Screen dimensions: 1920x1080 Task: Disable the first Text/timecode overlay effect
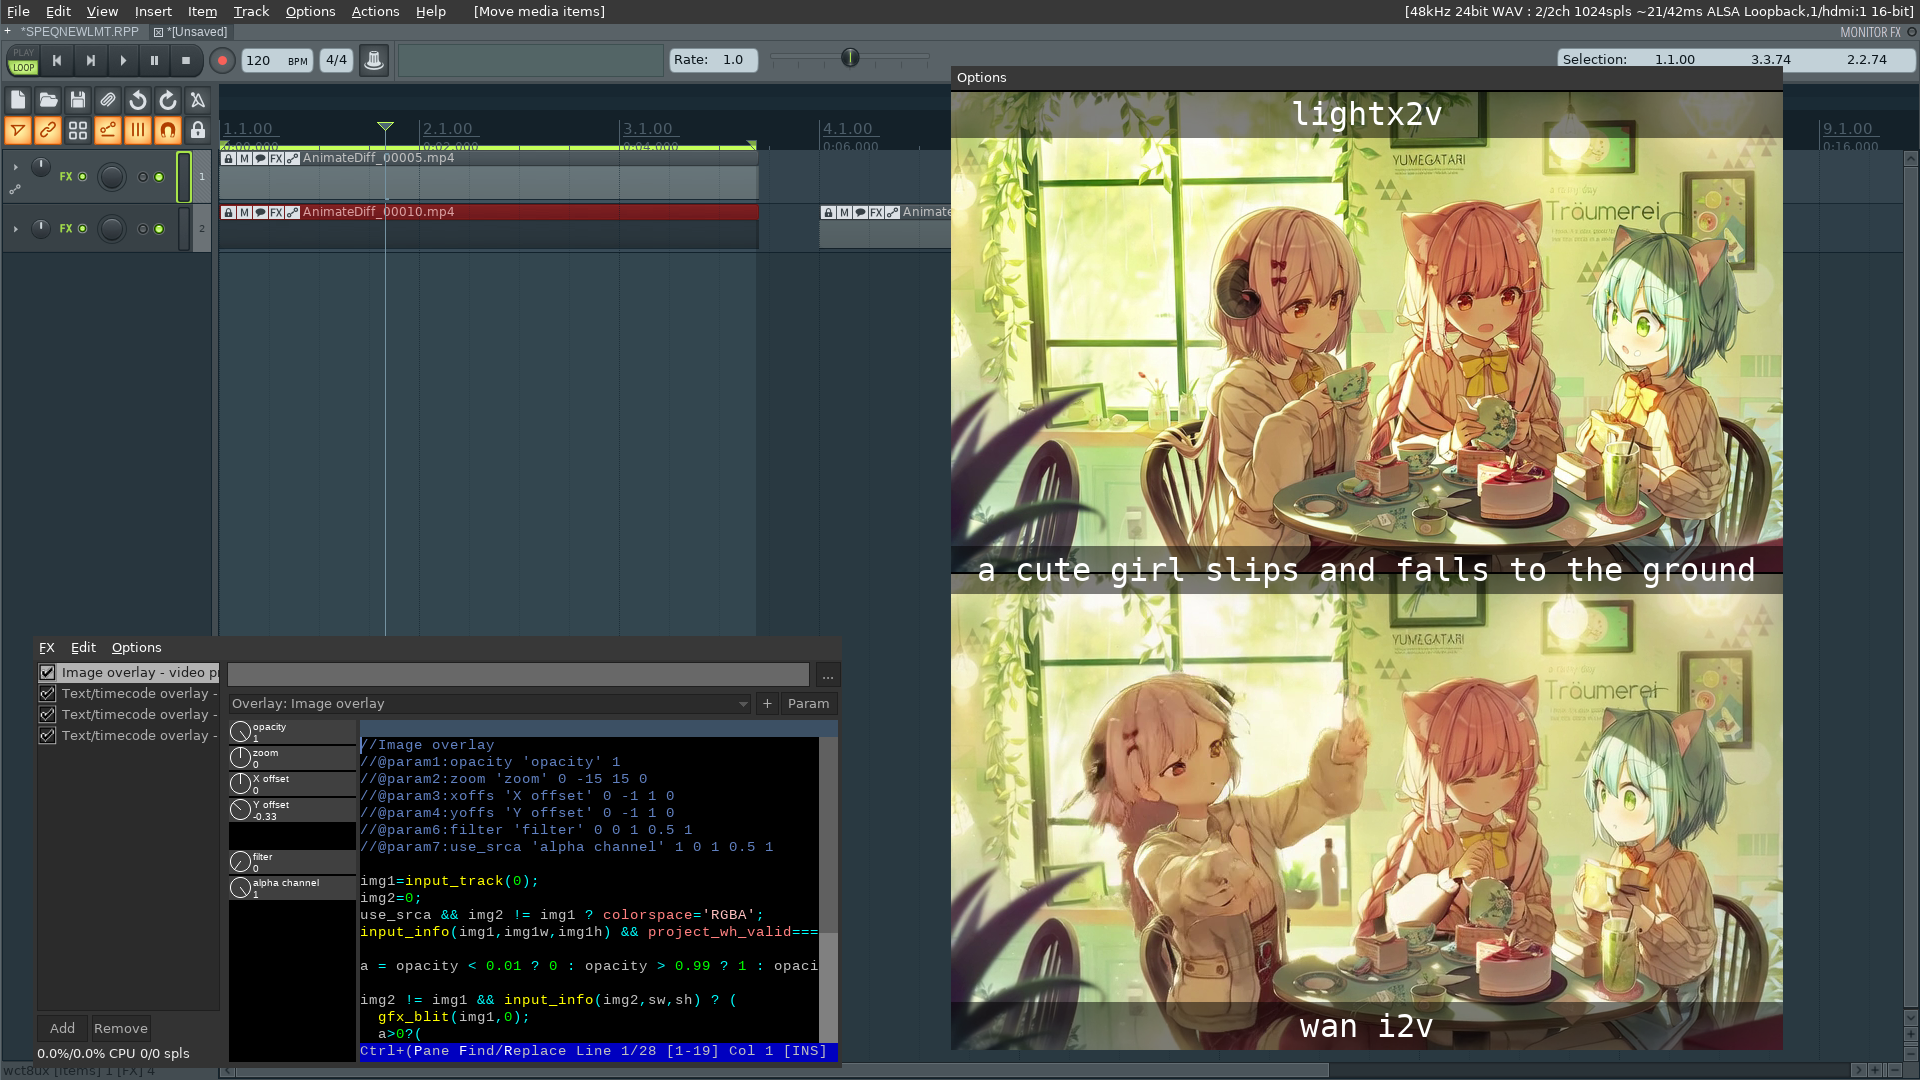coord(47,693)
